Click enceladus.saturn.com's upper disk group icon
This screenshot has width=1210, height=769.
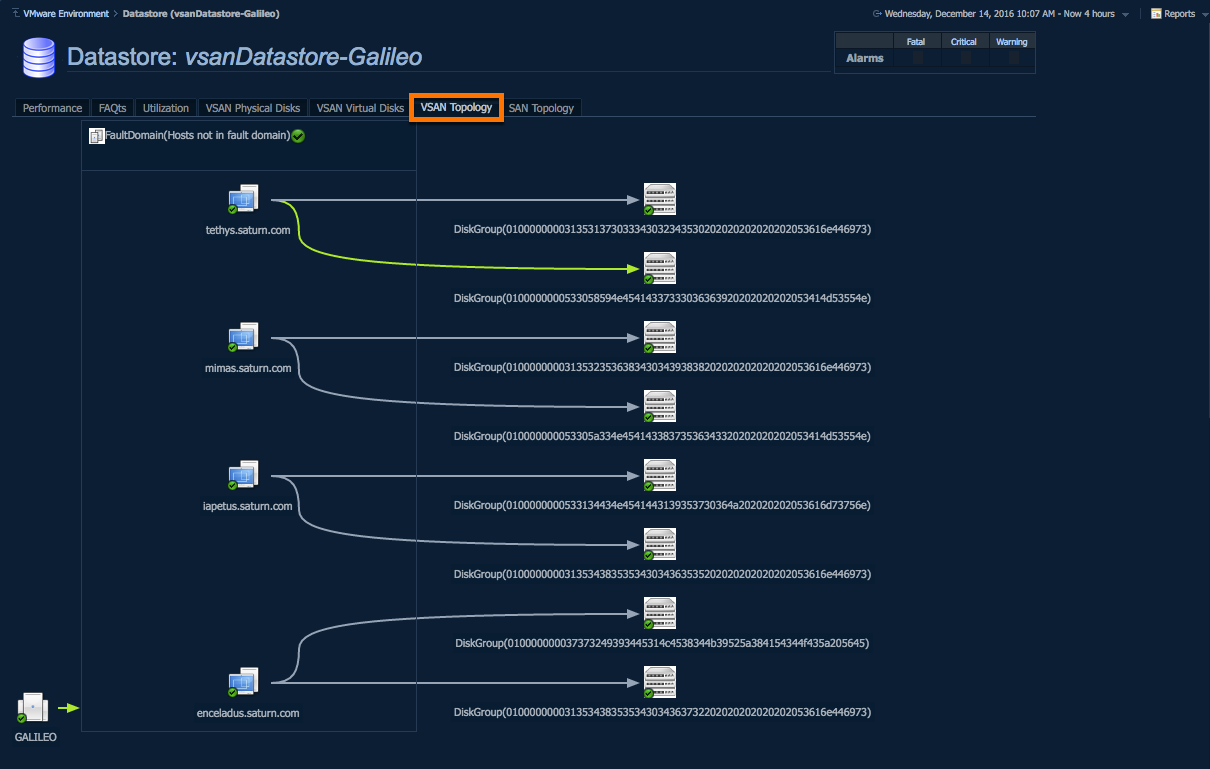659,614
